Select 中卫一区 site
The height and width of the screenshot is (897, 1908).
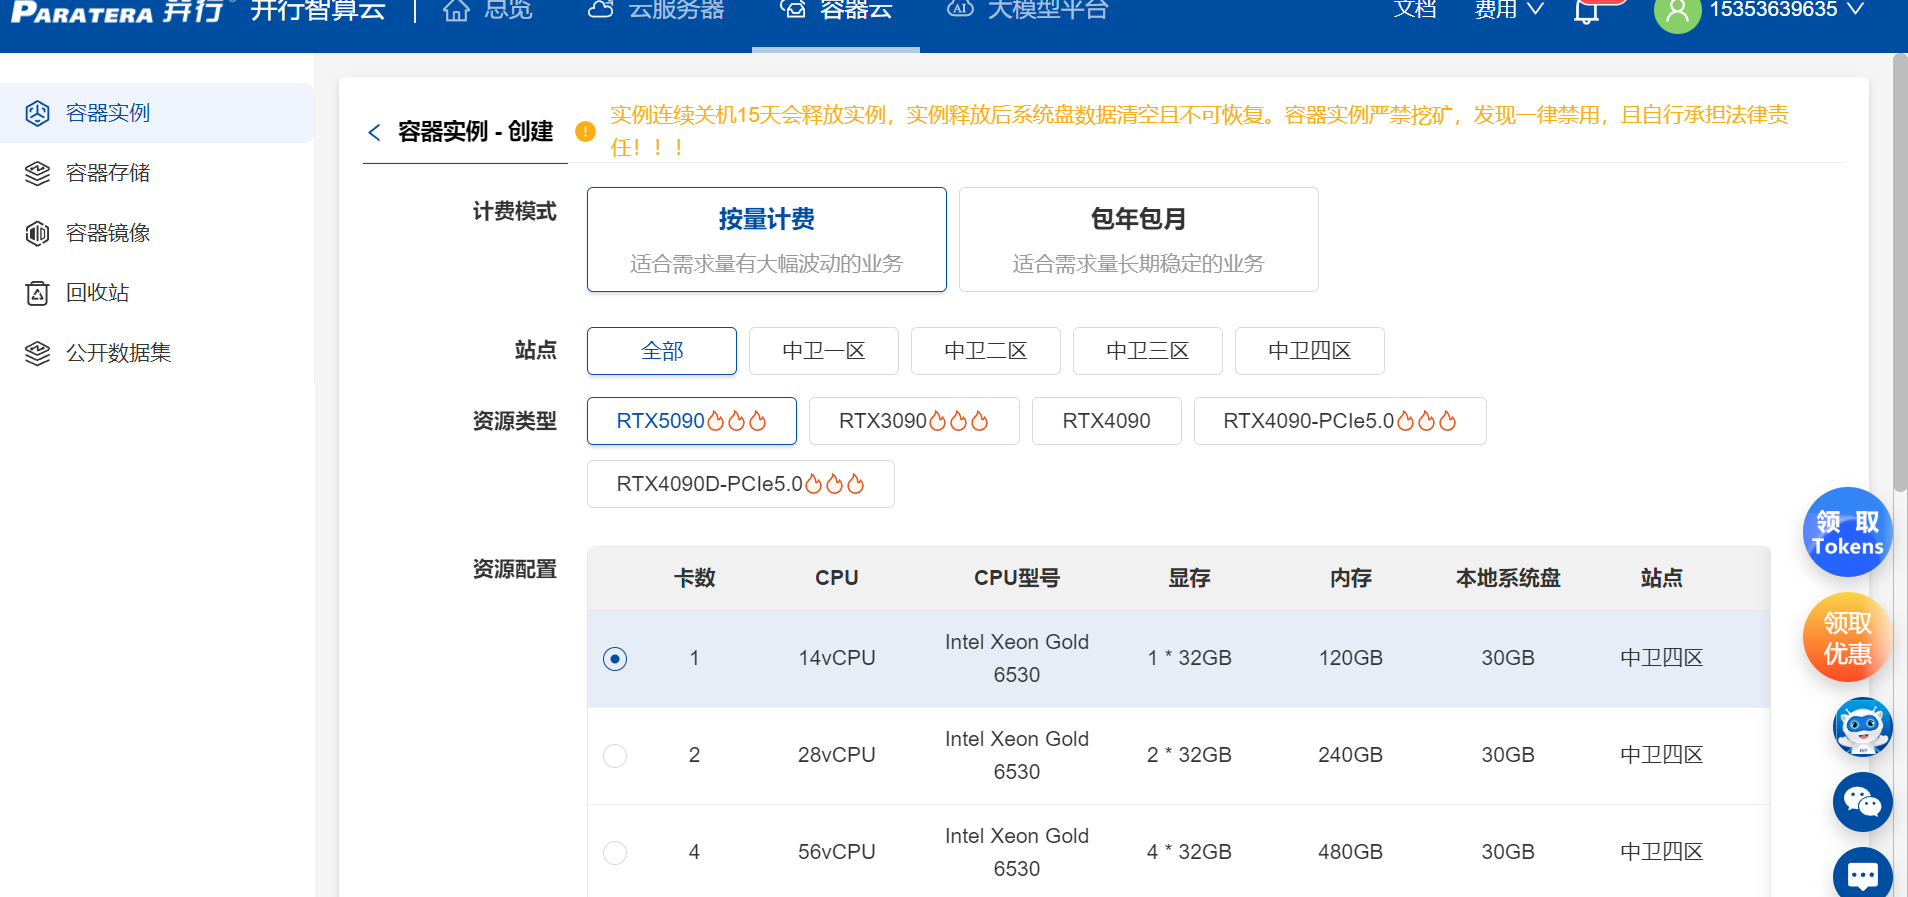824,351
